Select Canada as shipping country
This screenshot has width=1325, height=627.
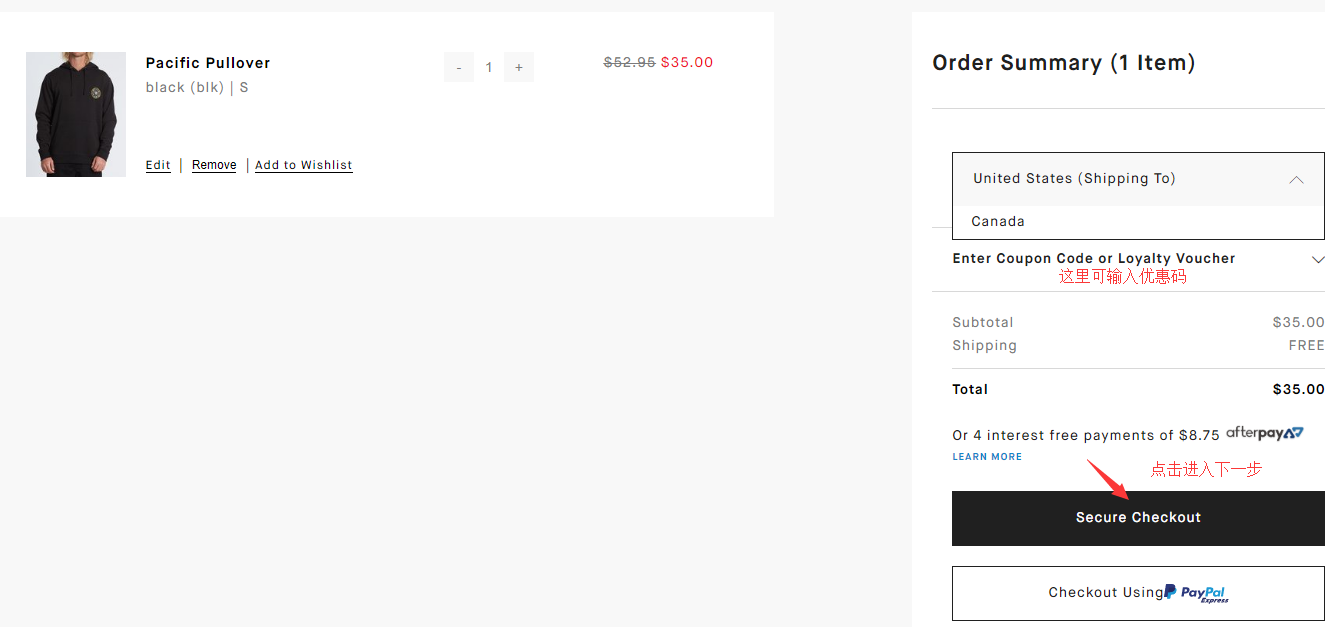pyautogui.click(x=998, y=222)
